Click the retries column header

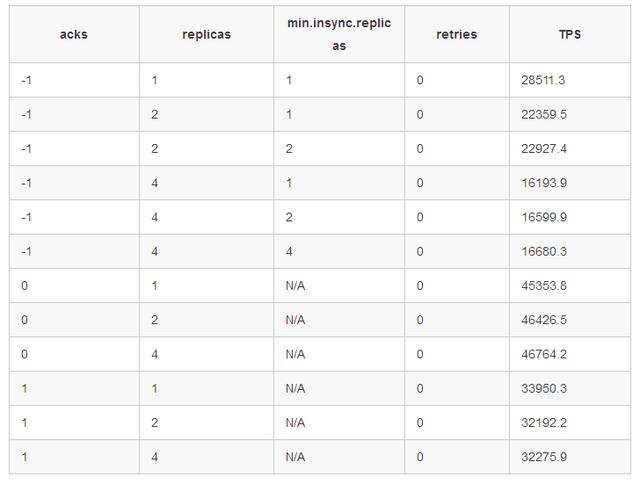tap(457, 34)
